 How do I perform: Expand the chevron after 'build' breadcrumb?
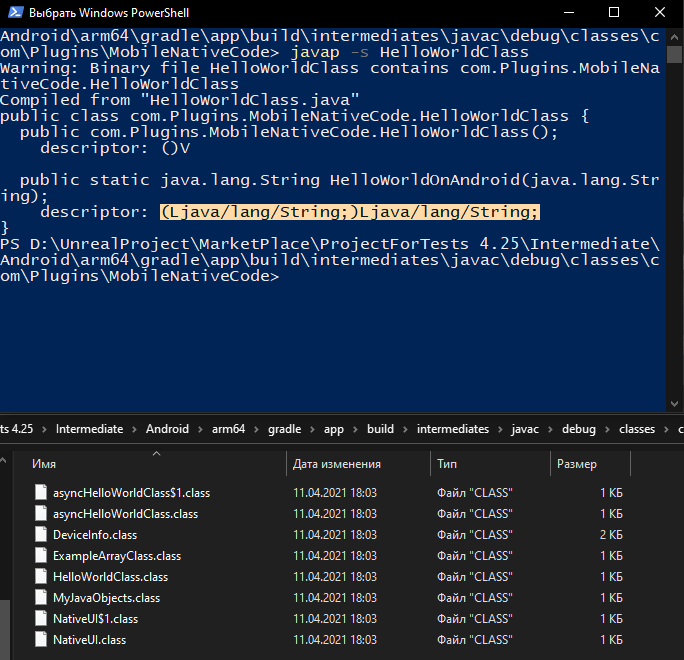tap(405, 430)
